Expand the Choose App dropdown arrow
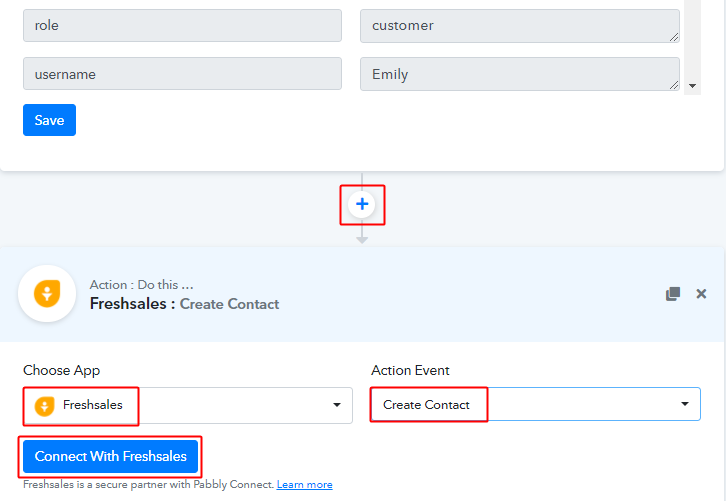Image resolution: width=726 pixels, height=501 pixels. pyautogui.click(x=336, y=405)
